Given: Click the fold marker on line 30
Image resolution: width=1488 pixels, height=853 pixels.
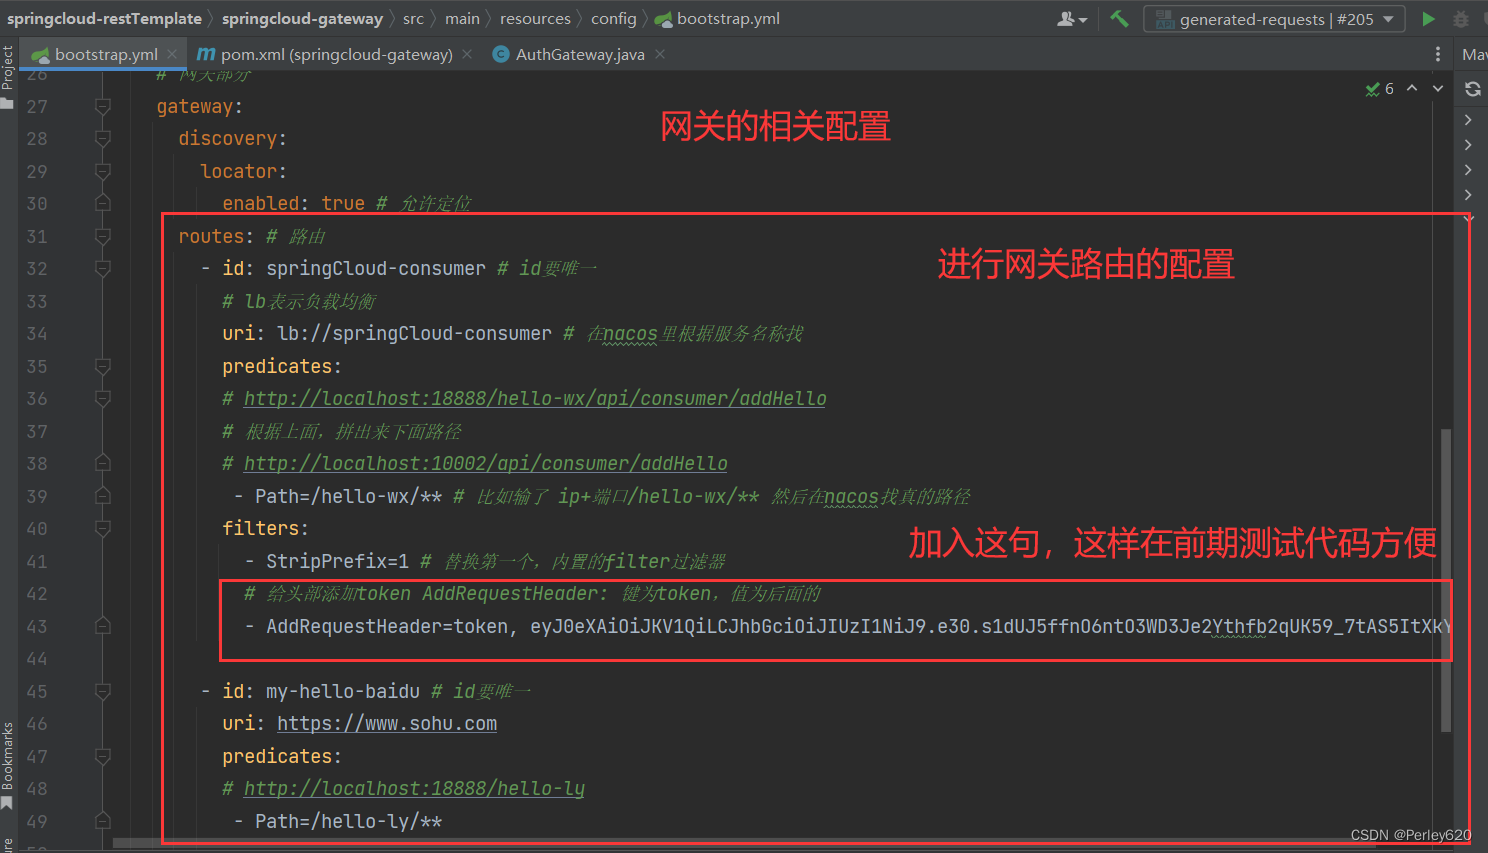Looking at the screenshot, I should [102, 203].
